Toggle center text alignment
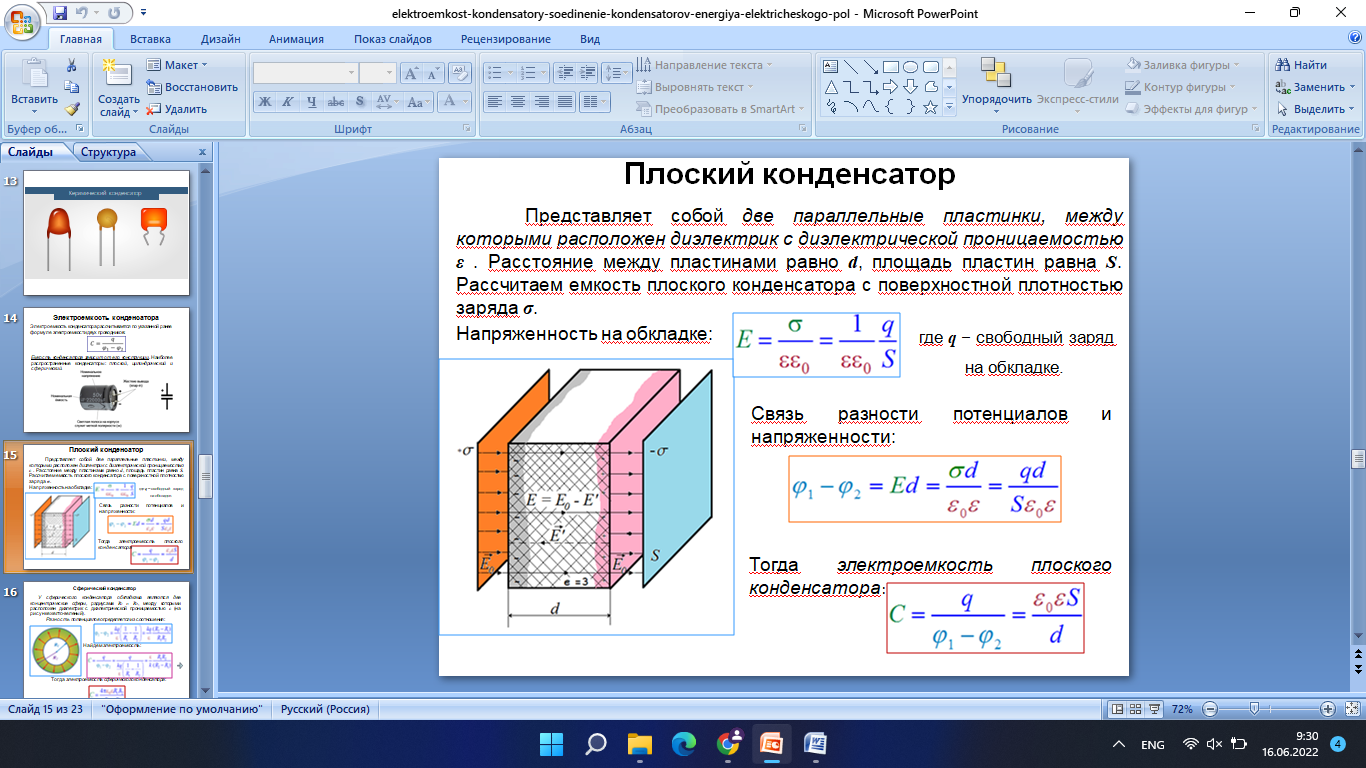This screenshot has height=768, width=1366. (518, 101)
